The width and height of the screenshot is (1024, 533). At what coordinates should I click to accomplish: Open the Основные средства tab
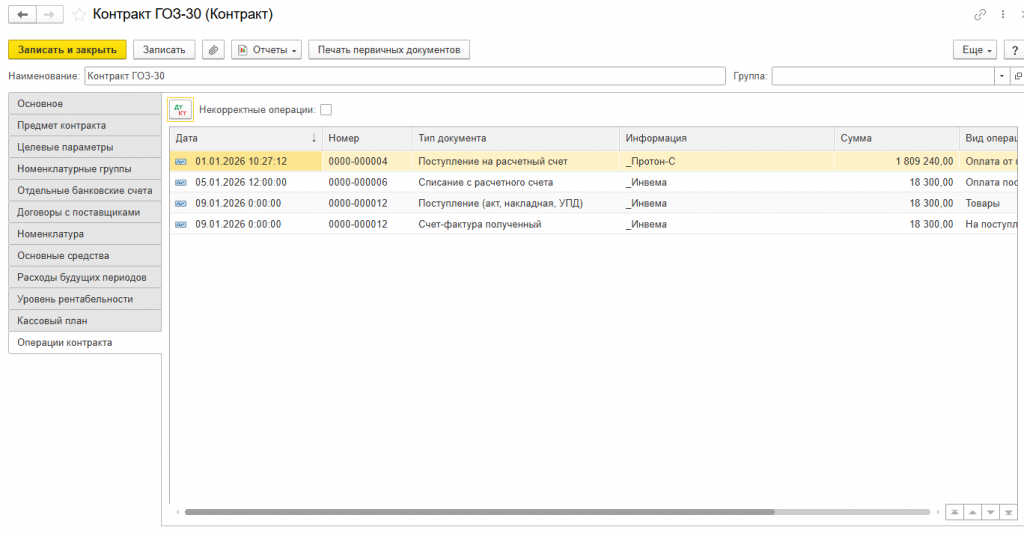(x=85, y=255)
